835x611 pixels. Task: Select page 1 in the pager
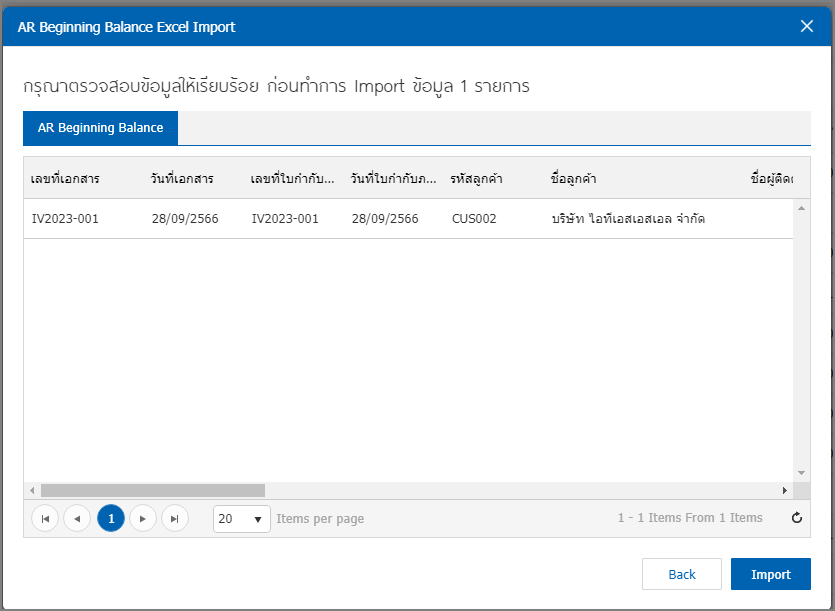[x=111, y=518]
